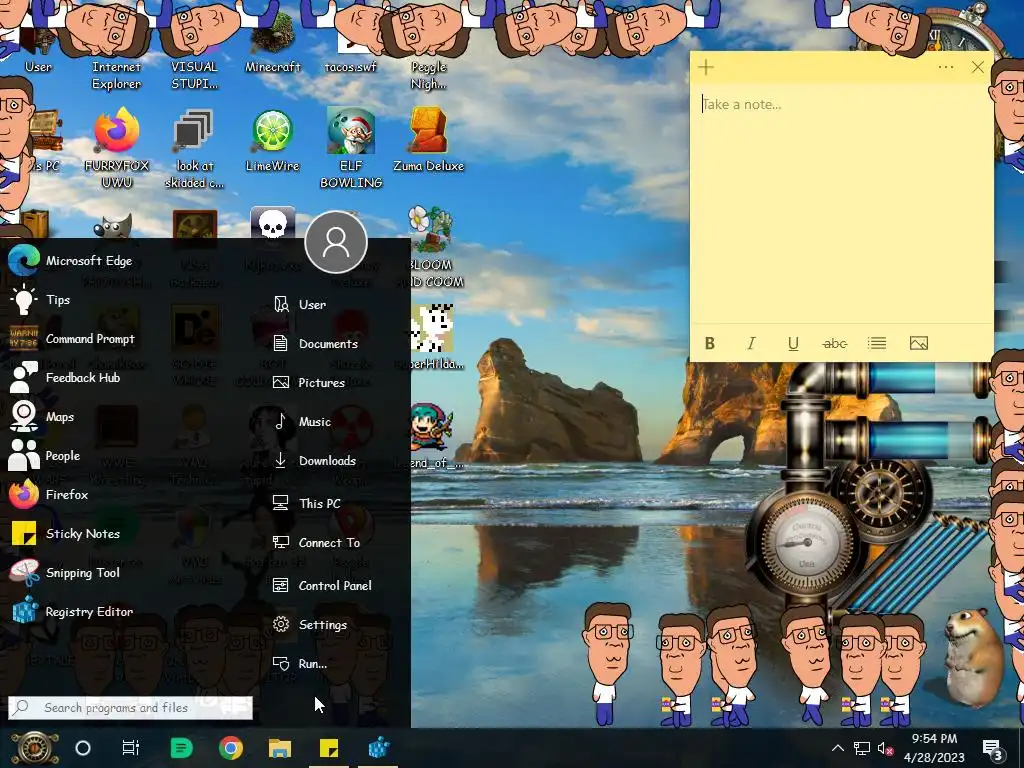
Task: Open the taskbar clock and date
Action: click(934, 748)
